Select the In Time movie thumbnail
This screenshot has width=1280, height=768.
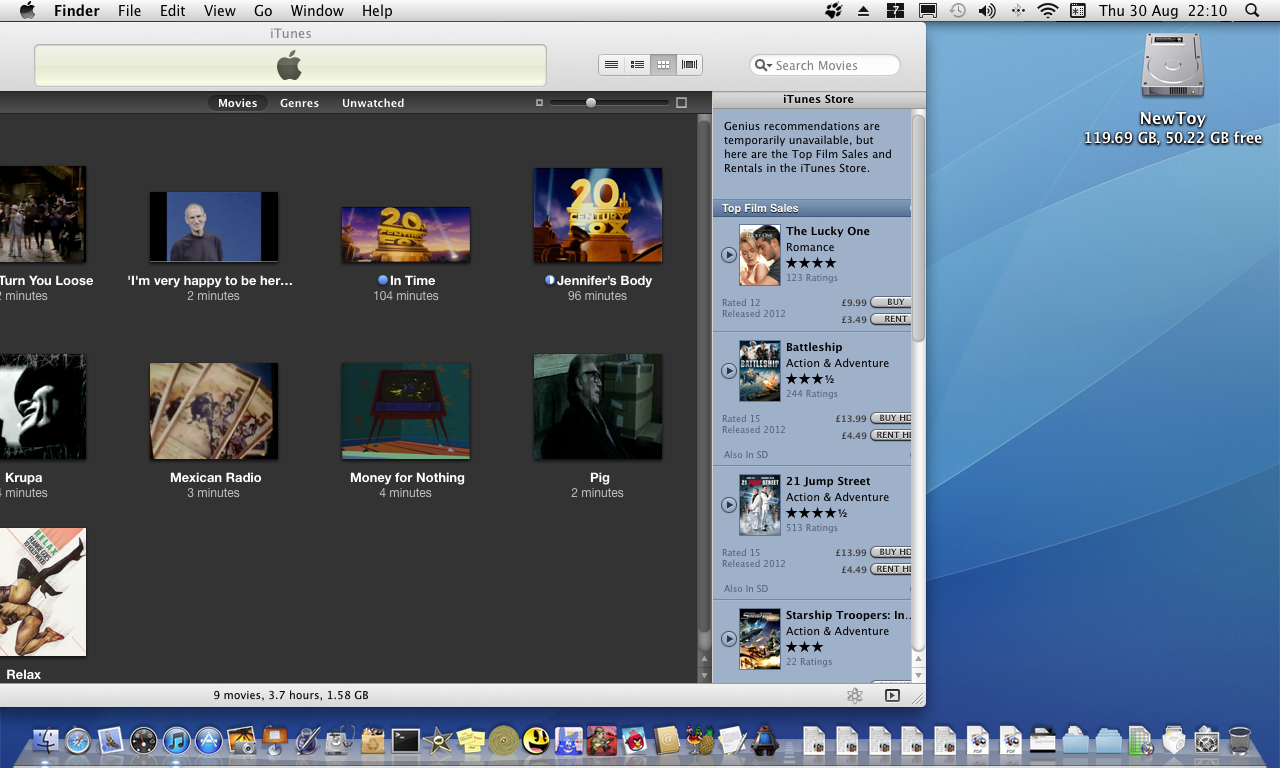point(406,235)
